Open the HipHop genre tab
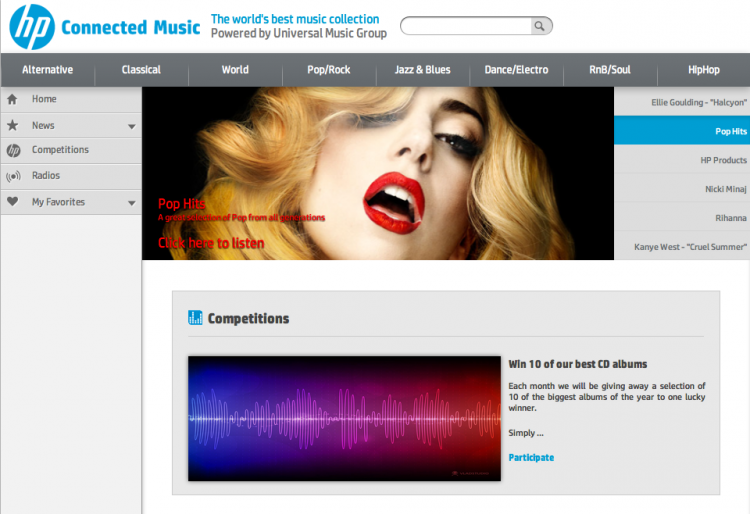The width and height of the screenshot is (750, 514). [x=704, y=70]
